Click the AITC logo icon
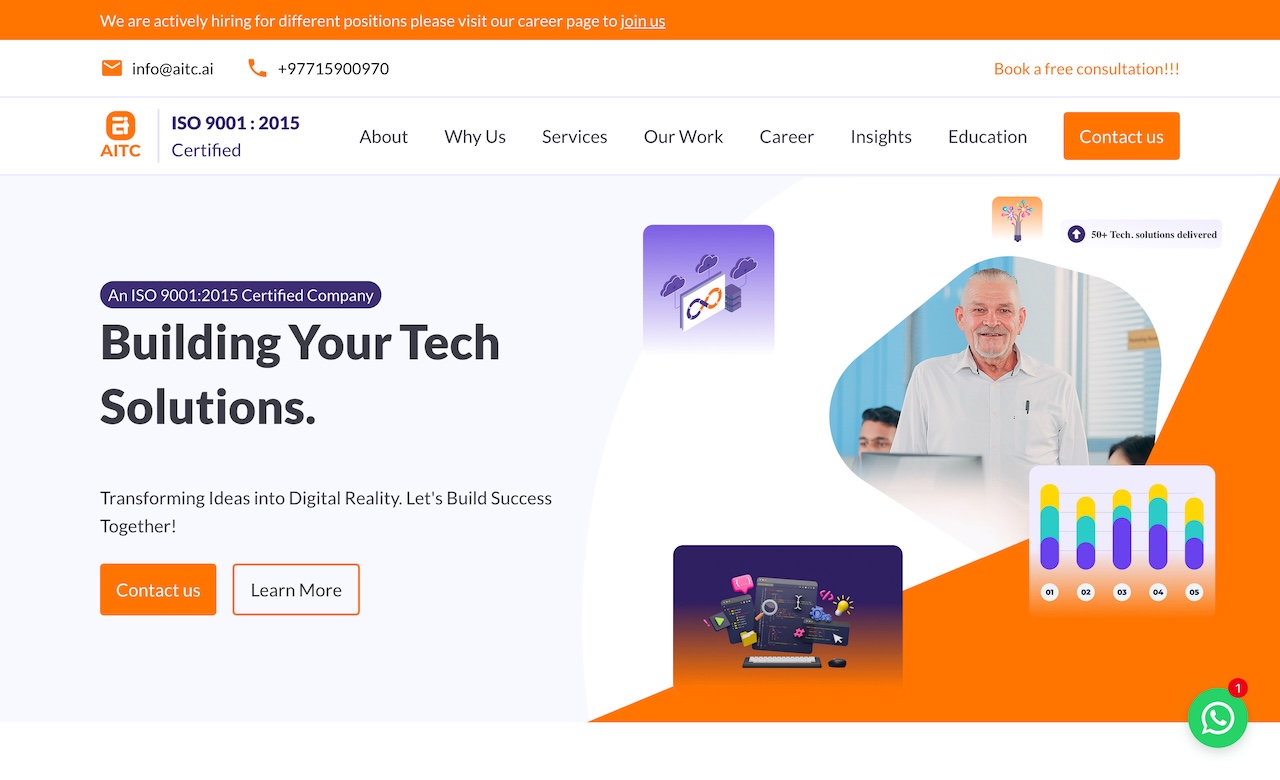This screenshot has width=1280, height=780. pos(121,135)
